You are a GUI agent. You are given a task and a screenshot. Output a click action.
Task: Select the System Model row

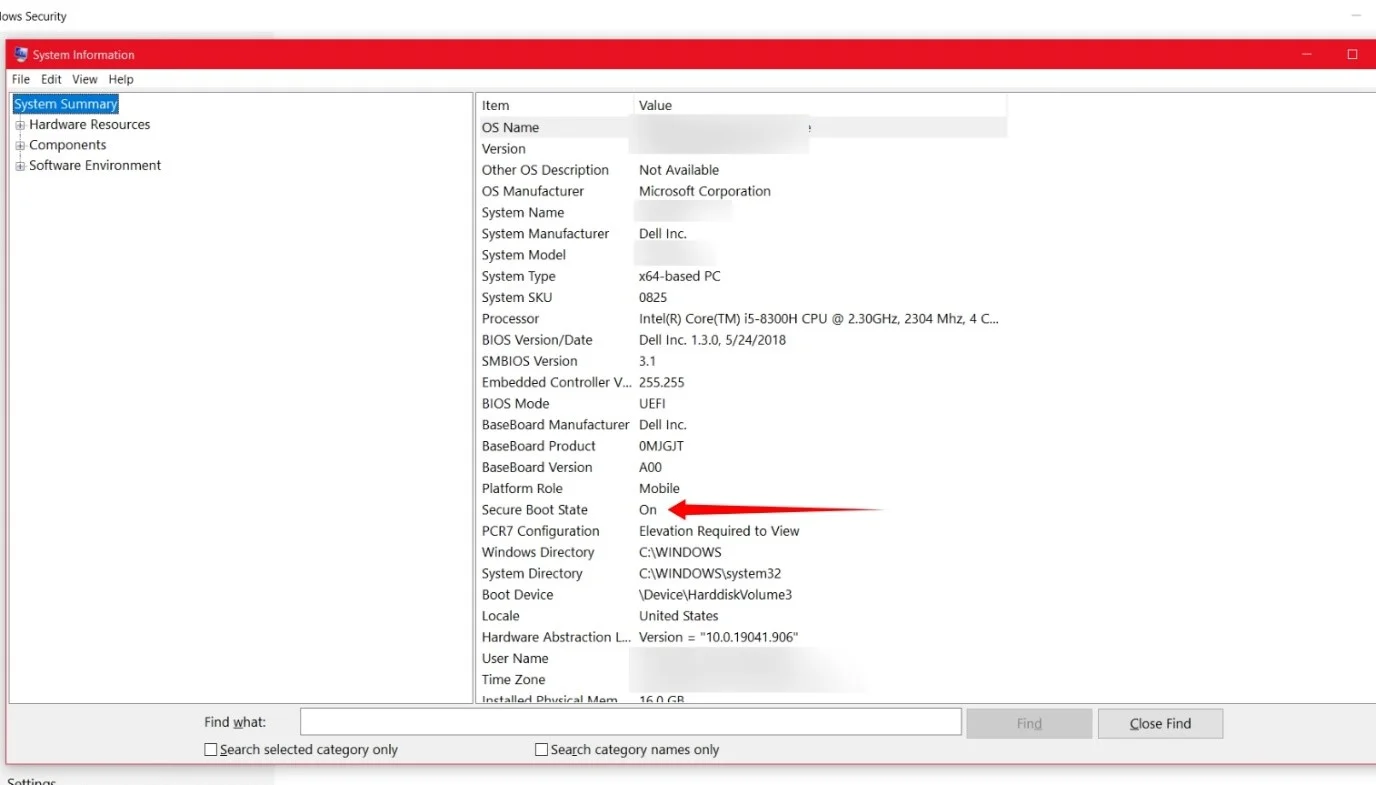coord(742,255)
